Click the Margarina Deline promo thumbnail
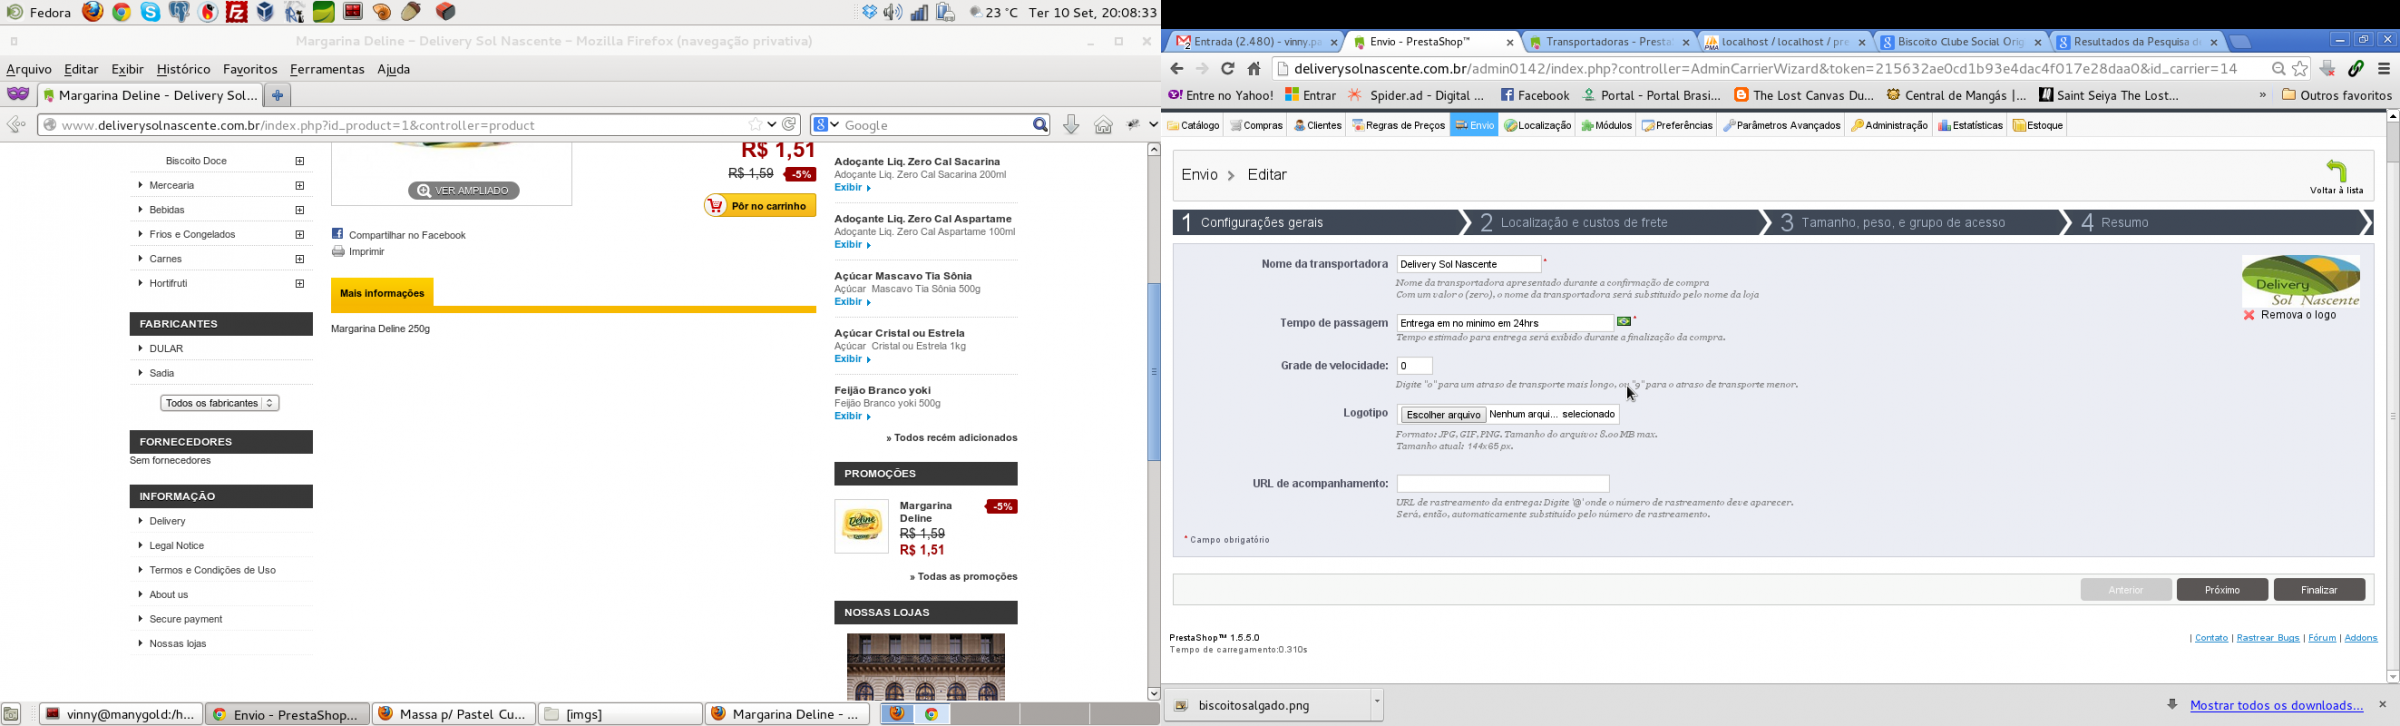The image size is (2400, 726). click(861, 526)
